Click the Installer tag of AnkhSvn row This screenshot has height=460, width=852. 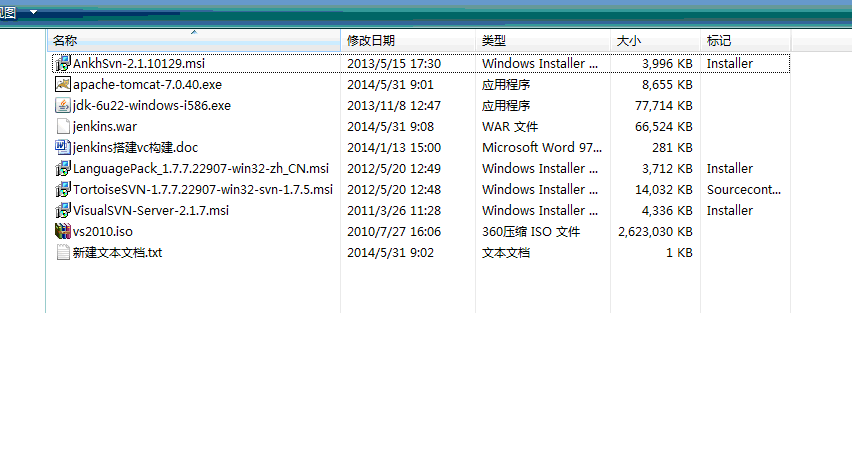pyautogui.click(x=730, y=64)
